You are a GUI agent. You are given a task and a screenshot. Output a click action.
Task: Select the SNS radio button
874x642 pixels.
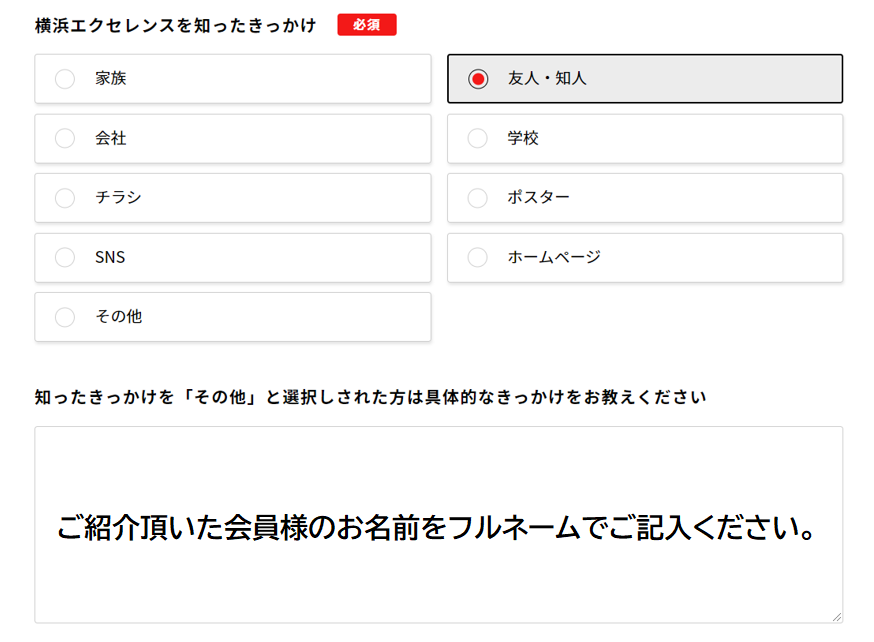(x=65, y=258)
